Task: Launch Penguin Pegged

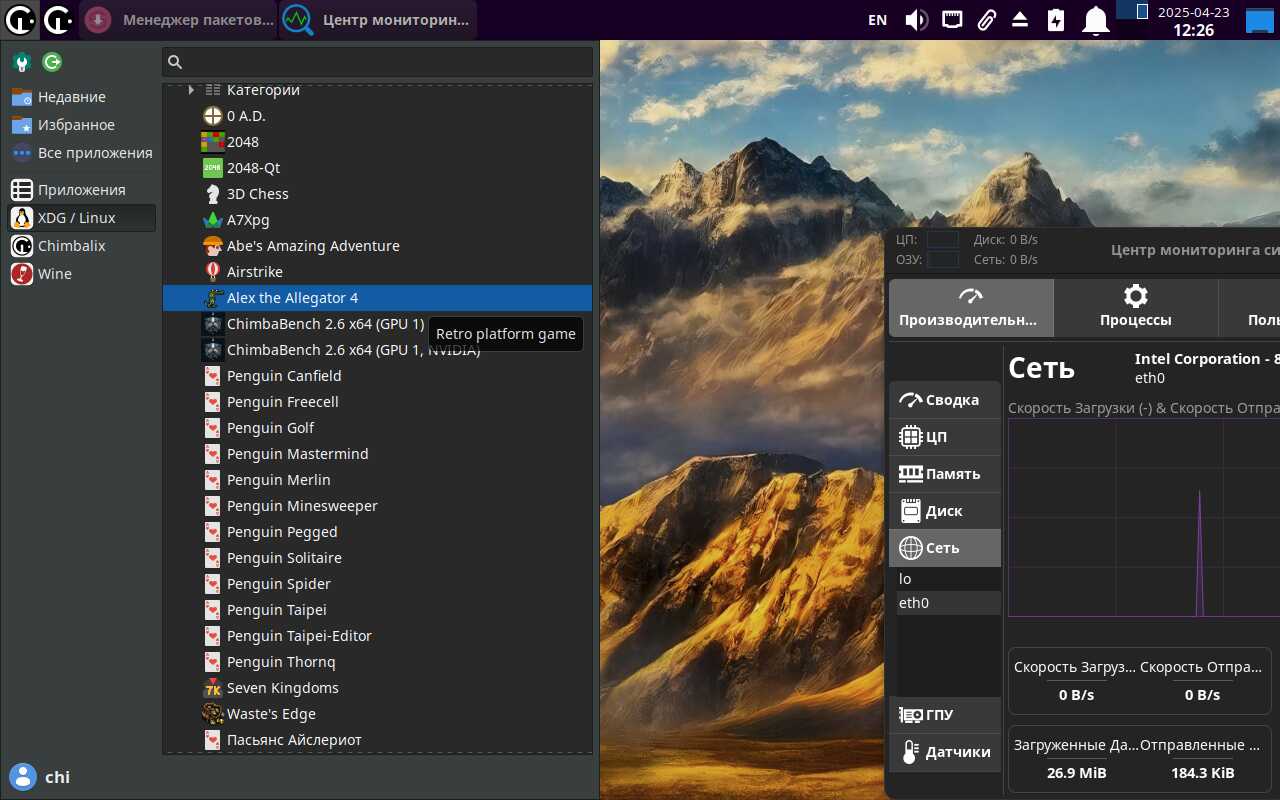Action: click(377, 532)
